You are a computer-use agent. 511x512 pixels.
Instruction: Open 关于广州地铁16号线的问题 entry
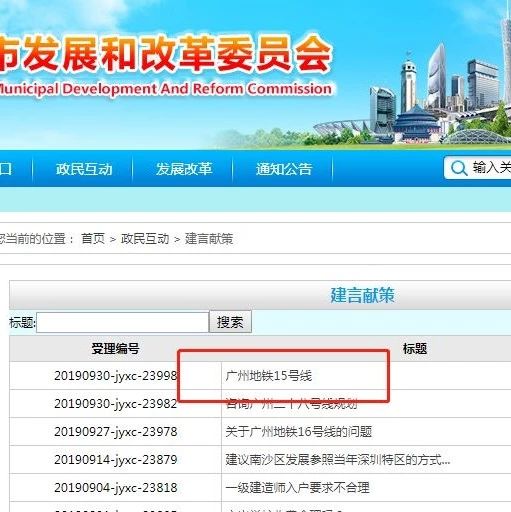(x=299, y=432)
